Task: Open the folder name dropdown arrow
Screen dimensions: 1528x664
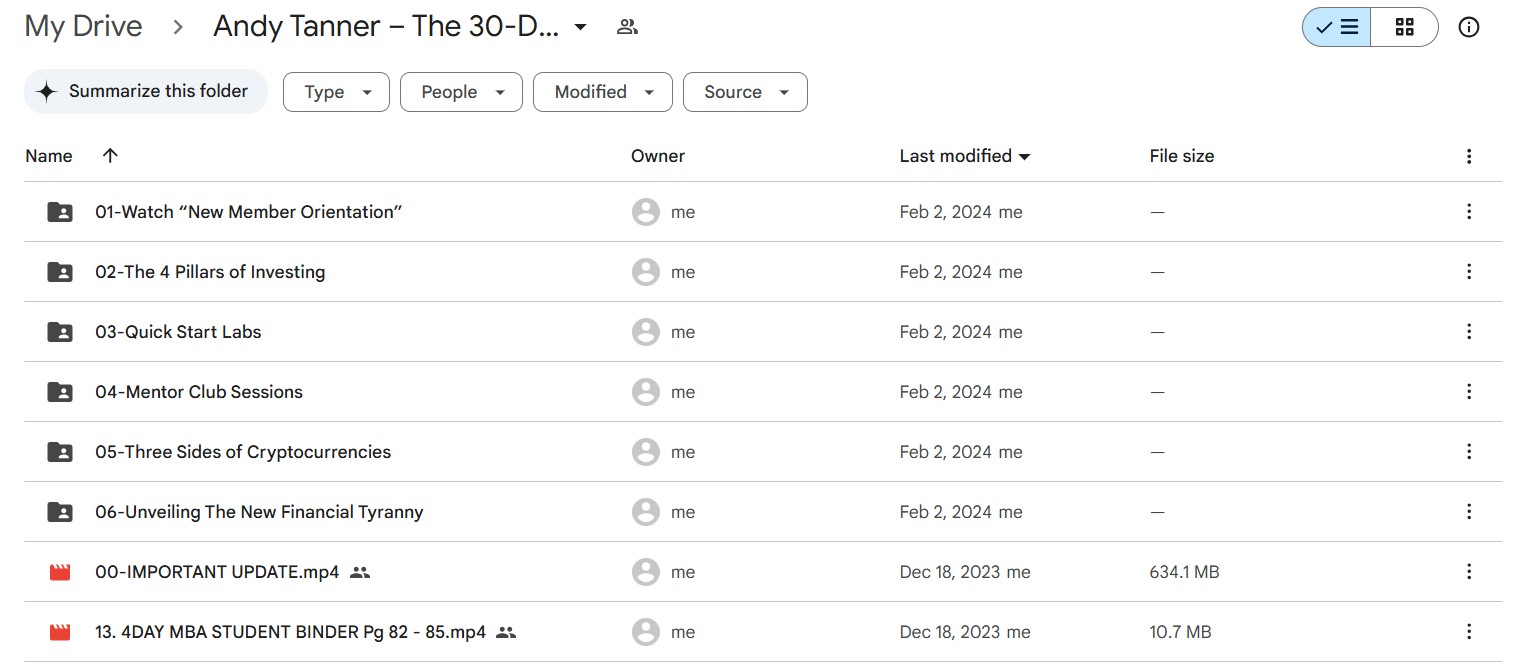Action: [580, 27]
